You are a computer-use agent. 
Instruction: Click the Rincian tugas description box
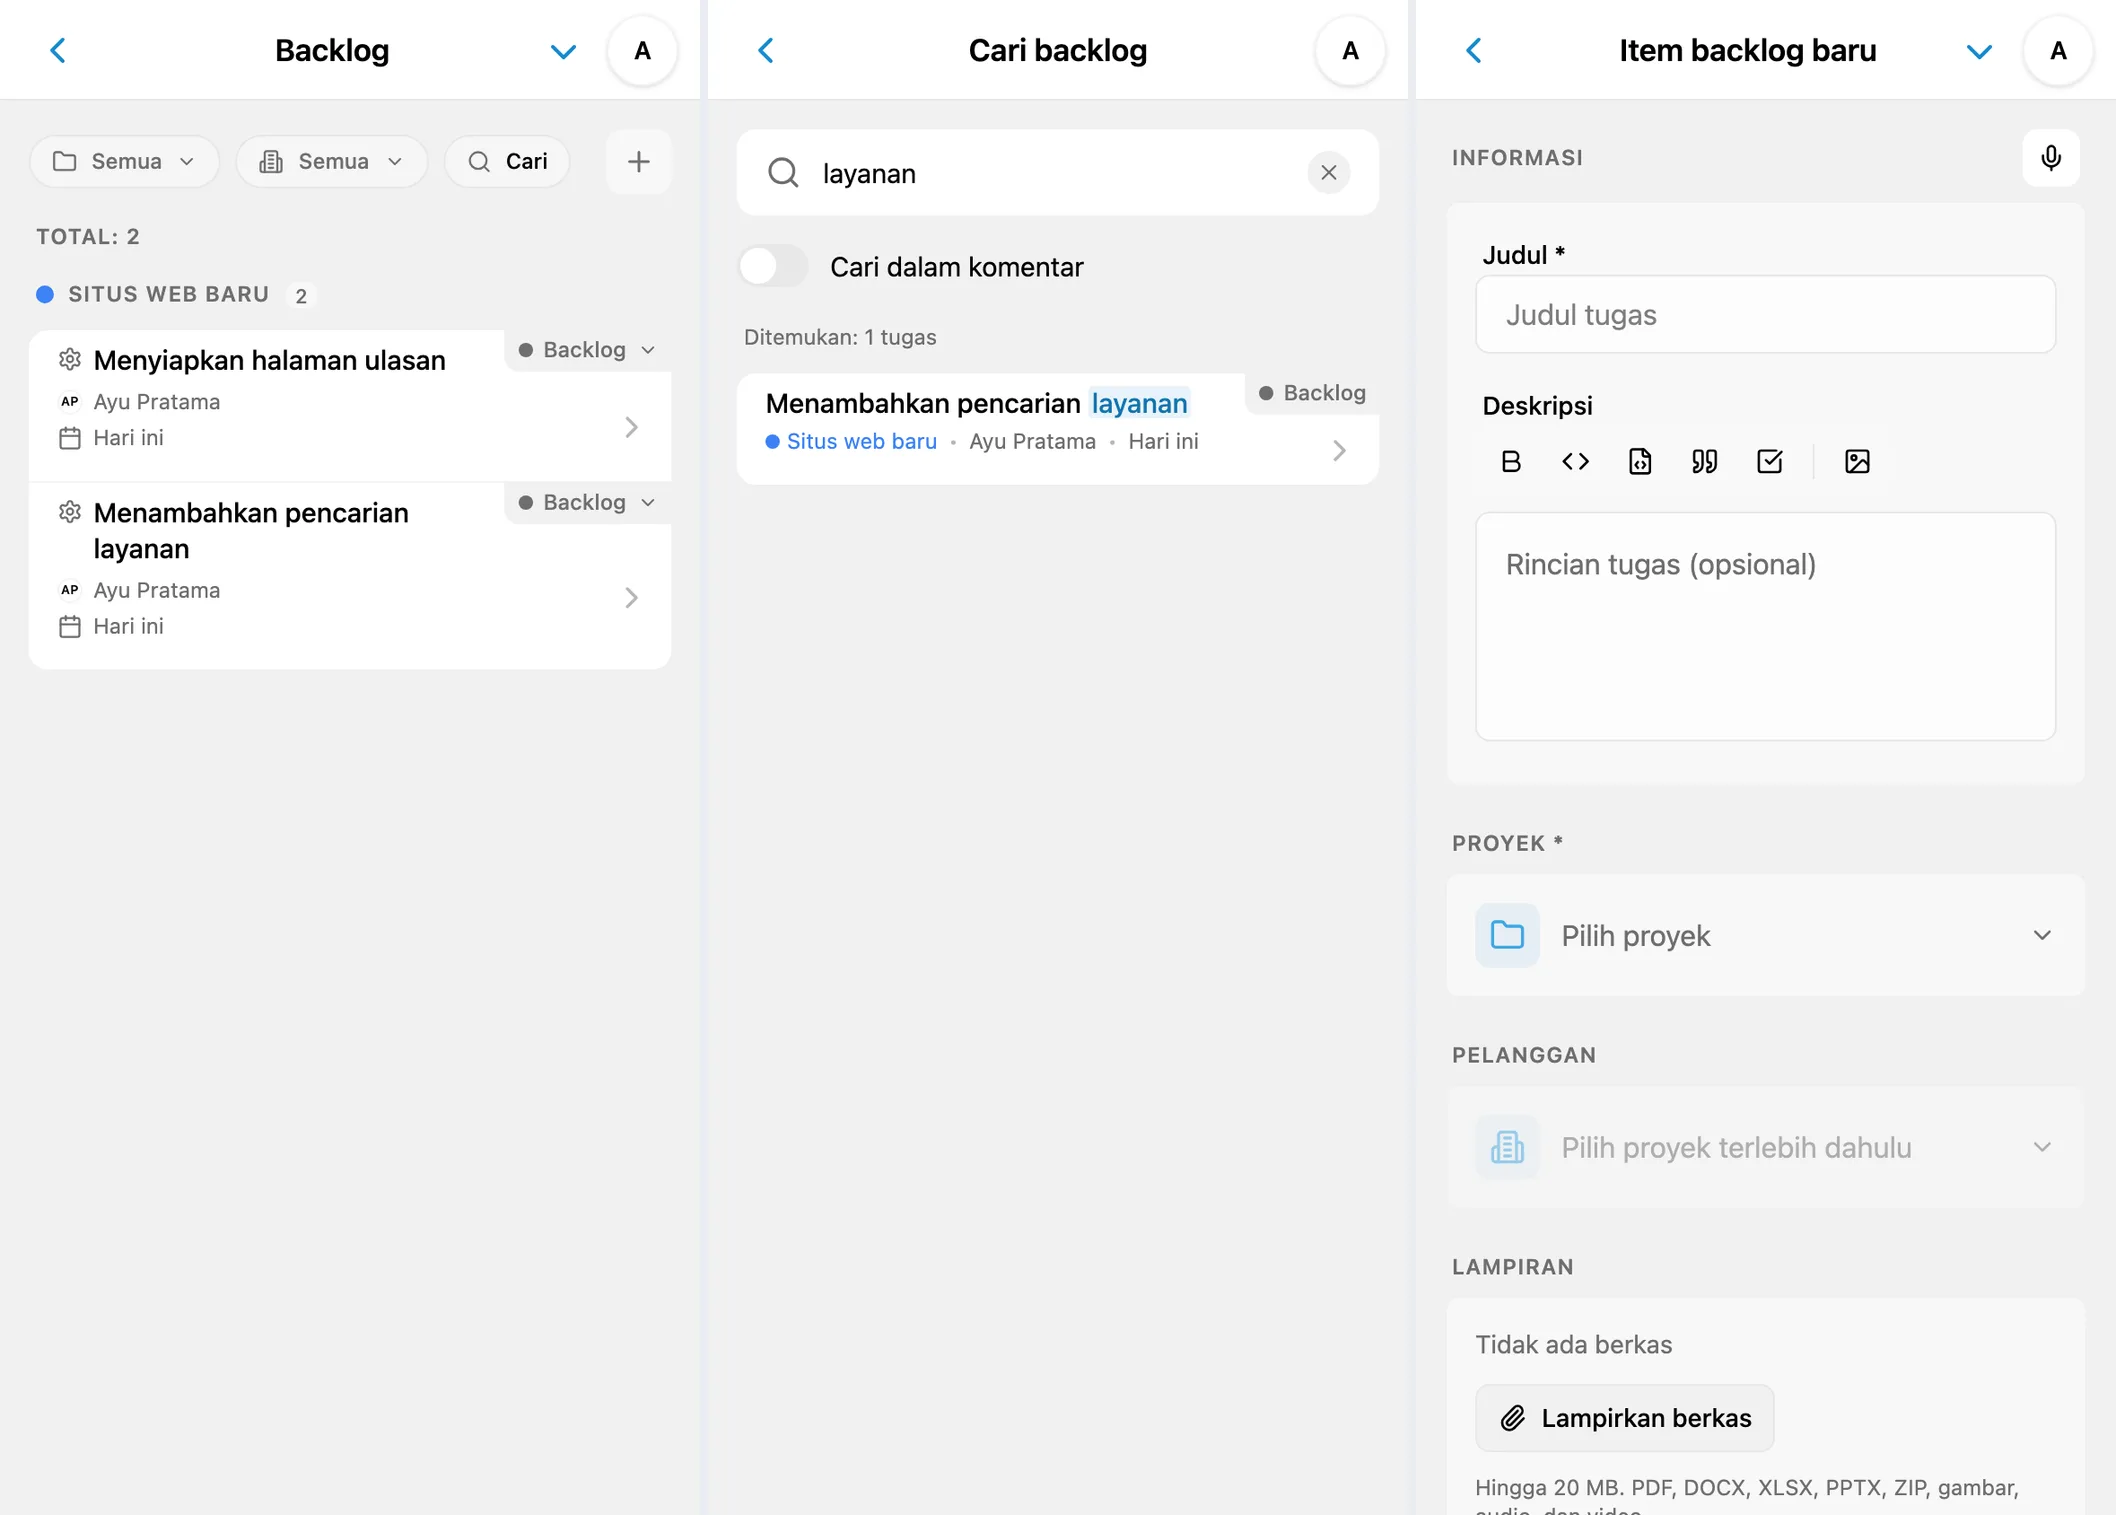[x=1765, y=627]
